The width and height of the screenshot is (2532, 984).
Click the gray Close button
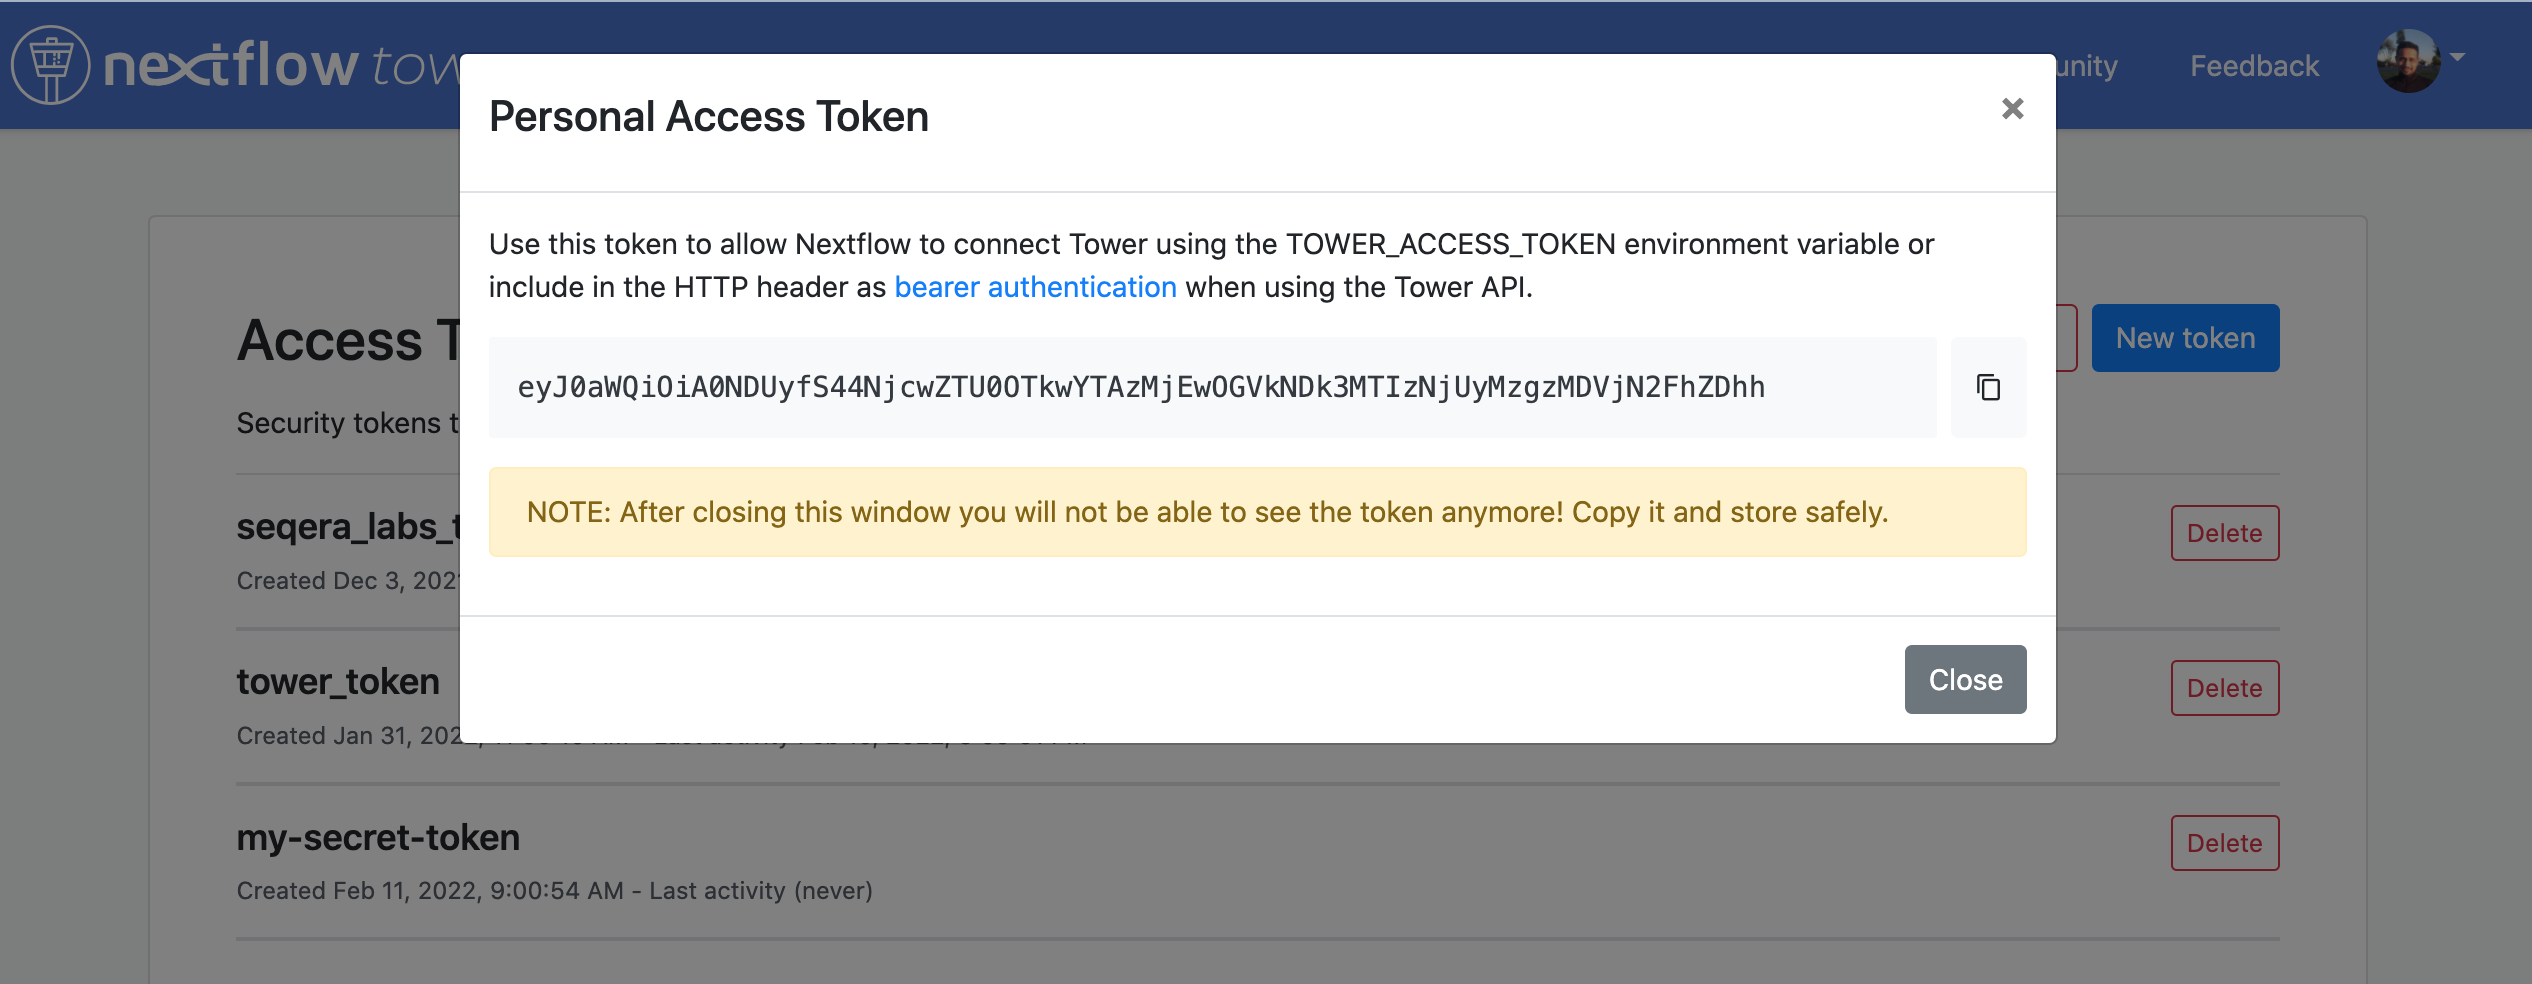point(1965,679)
